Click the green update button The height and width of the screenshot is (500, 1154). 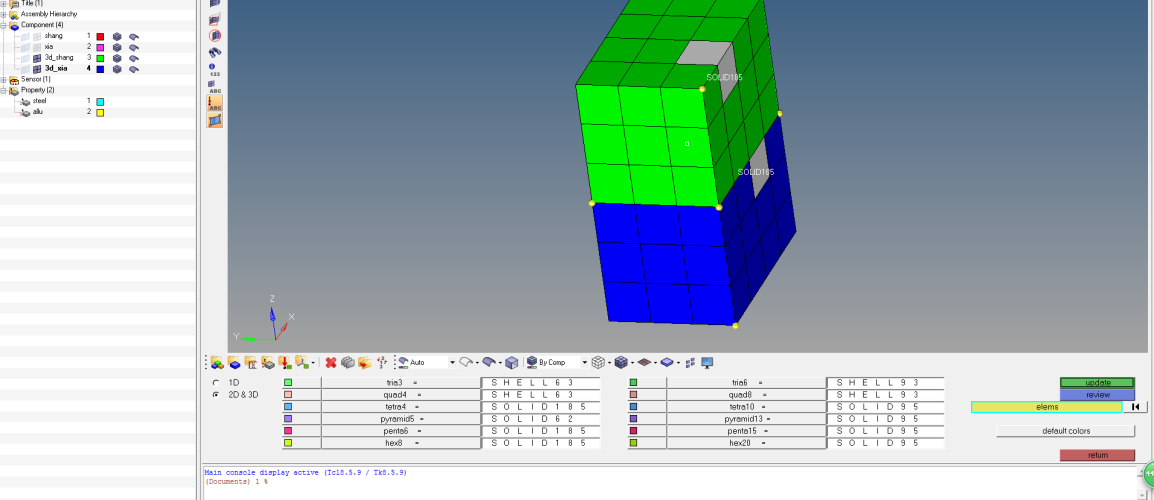[x=1097, y=383]
